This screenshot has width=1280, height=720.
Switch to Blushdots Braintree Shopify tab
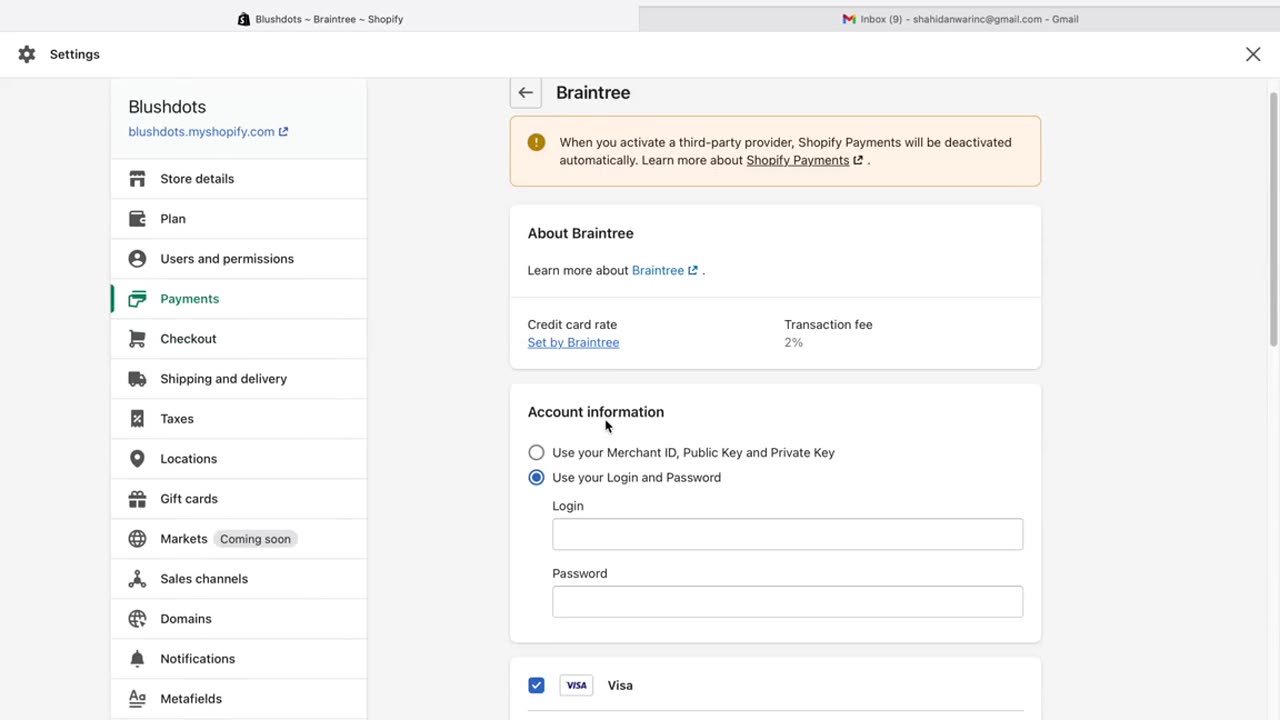(x=320, y=19)
